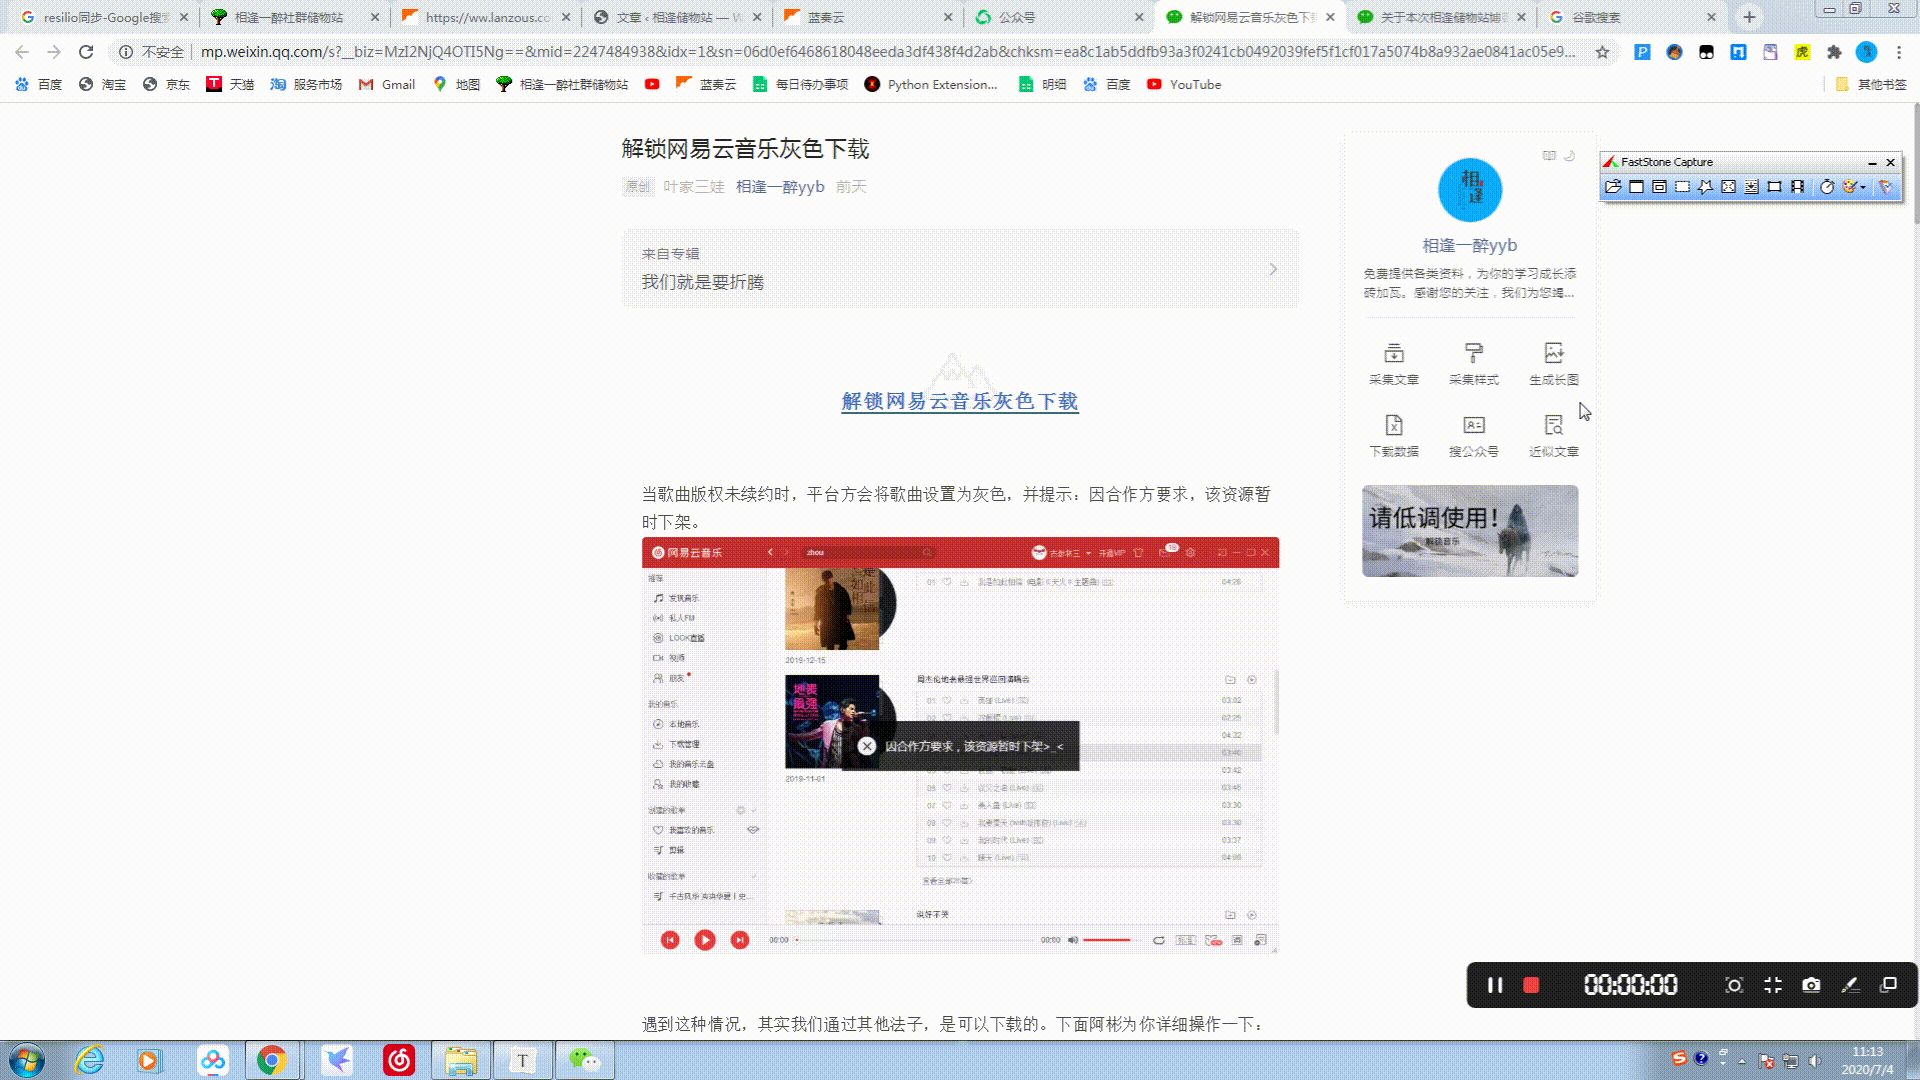Click recorder floating window icon
The image size is (1920, 1080).
tap(1888, 985)
